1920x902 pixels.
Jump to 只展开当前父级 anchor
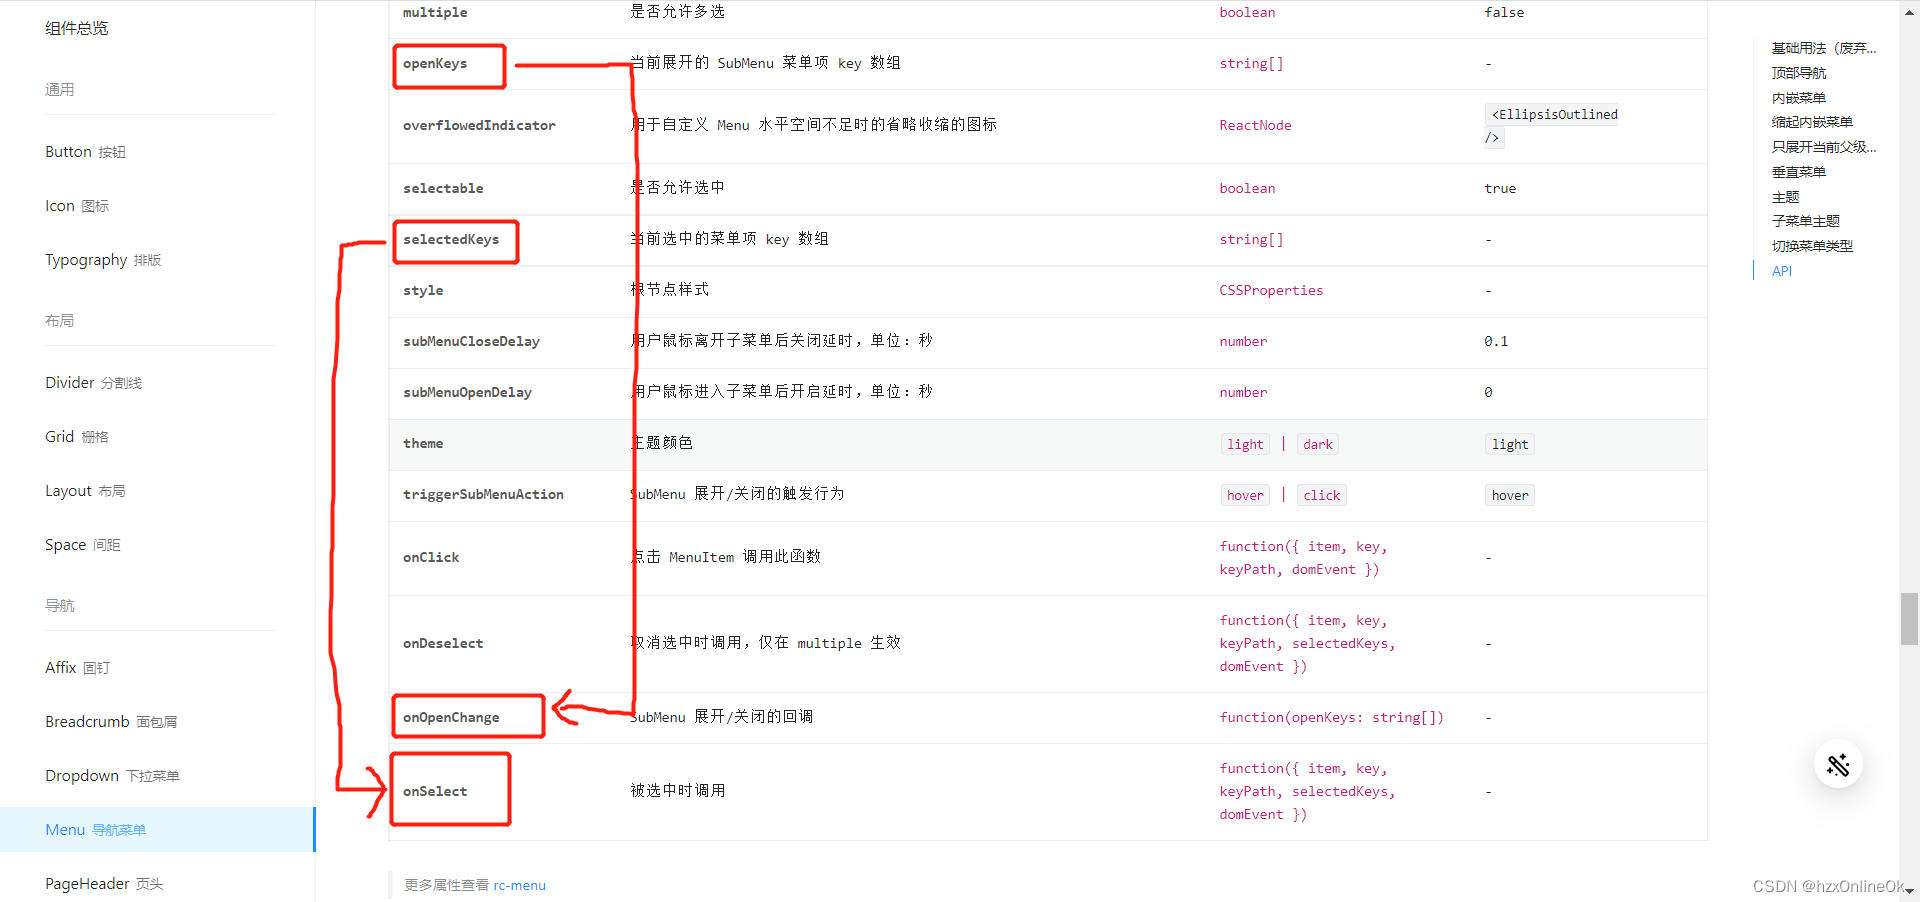tap(1824, 147)
